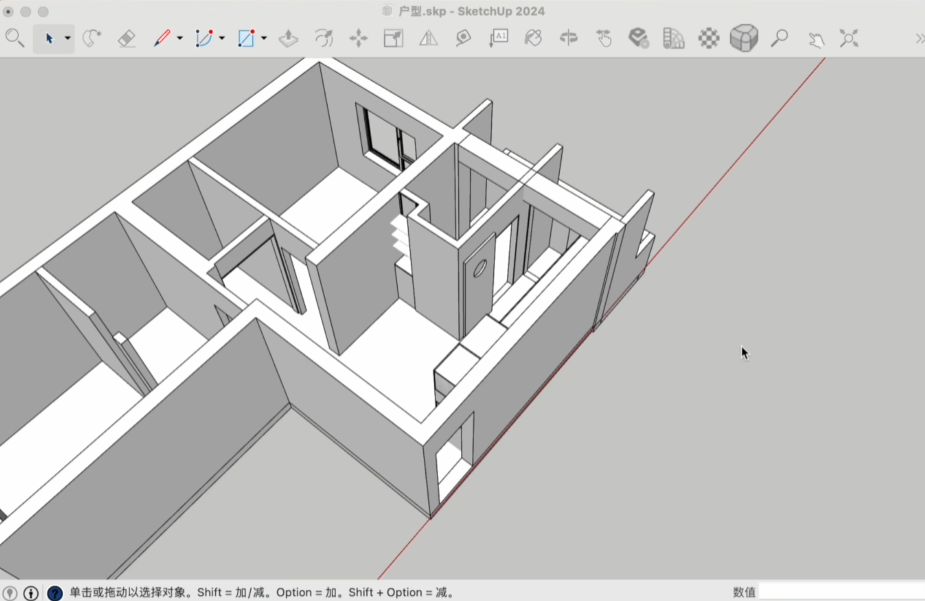The width and height of the screenshot is (925, 601).
Task: Open the Arc tool dropdown arrow
Action: pyautogui.click(x=222, y=39)
